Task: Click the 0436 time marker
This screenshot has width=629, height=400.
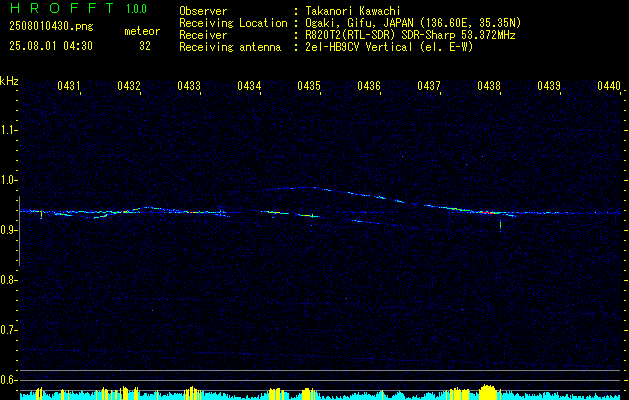Action: [369, 85]
